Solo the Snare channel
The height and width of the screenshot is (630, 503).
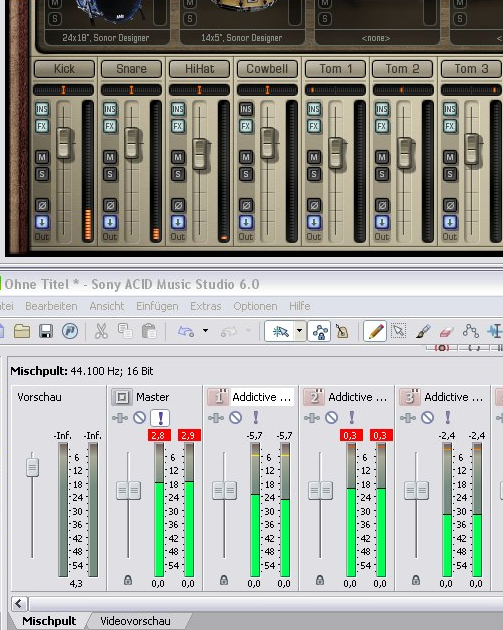tap(110, 174)
